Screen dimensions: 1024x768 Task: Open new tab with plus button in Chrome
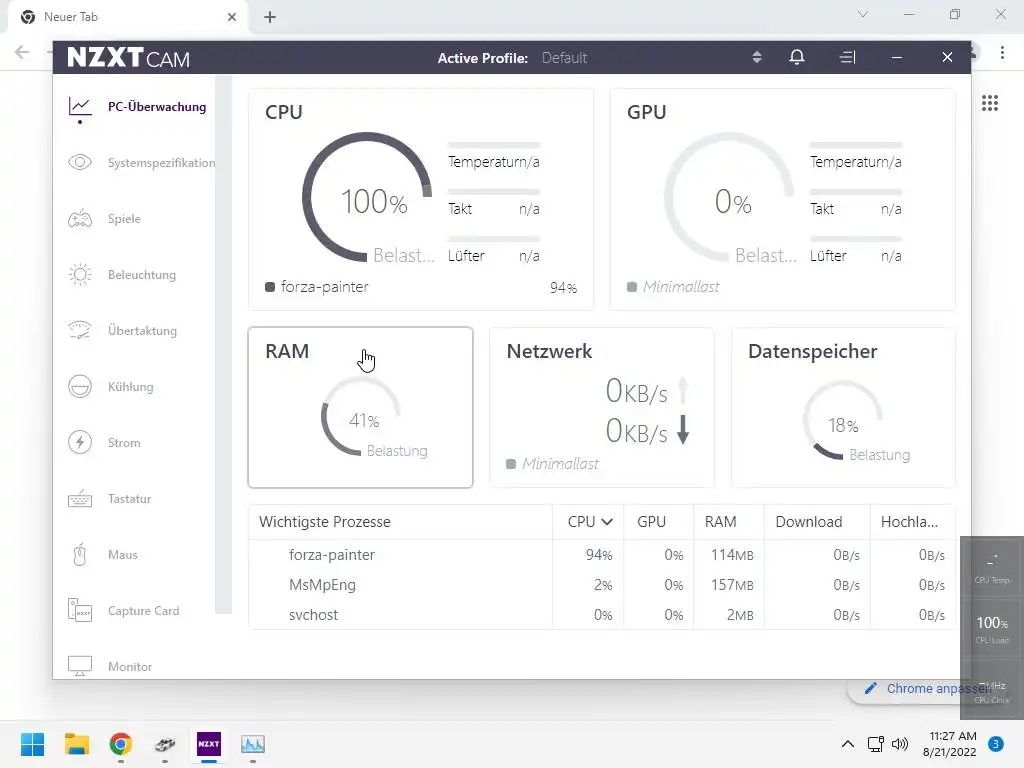tap(270, 17)
